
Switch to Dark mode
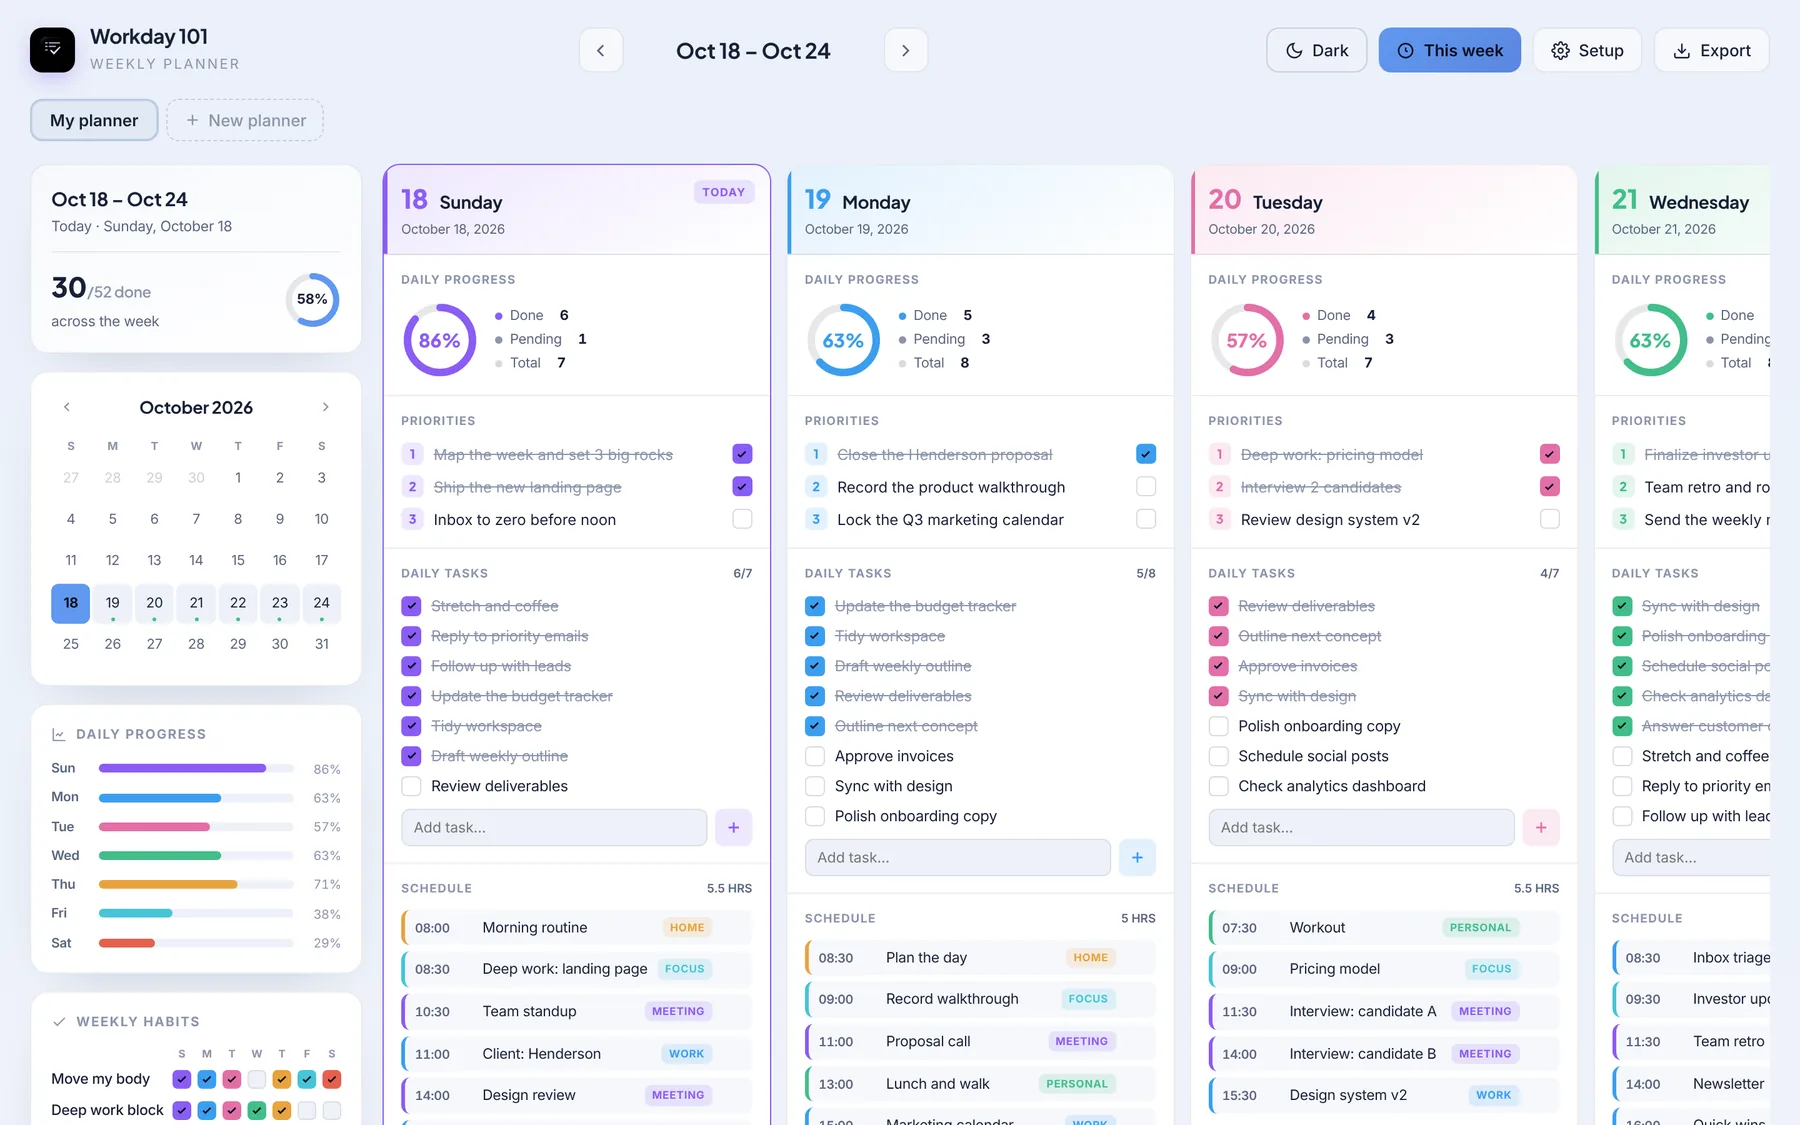1316,50
